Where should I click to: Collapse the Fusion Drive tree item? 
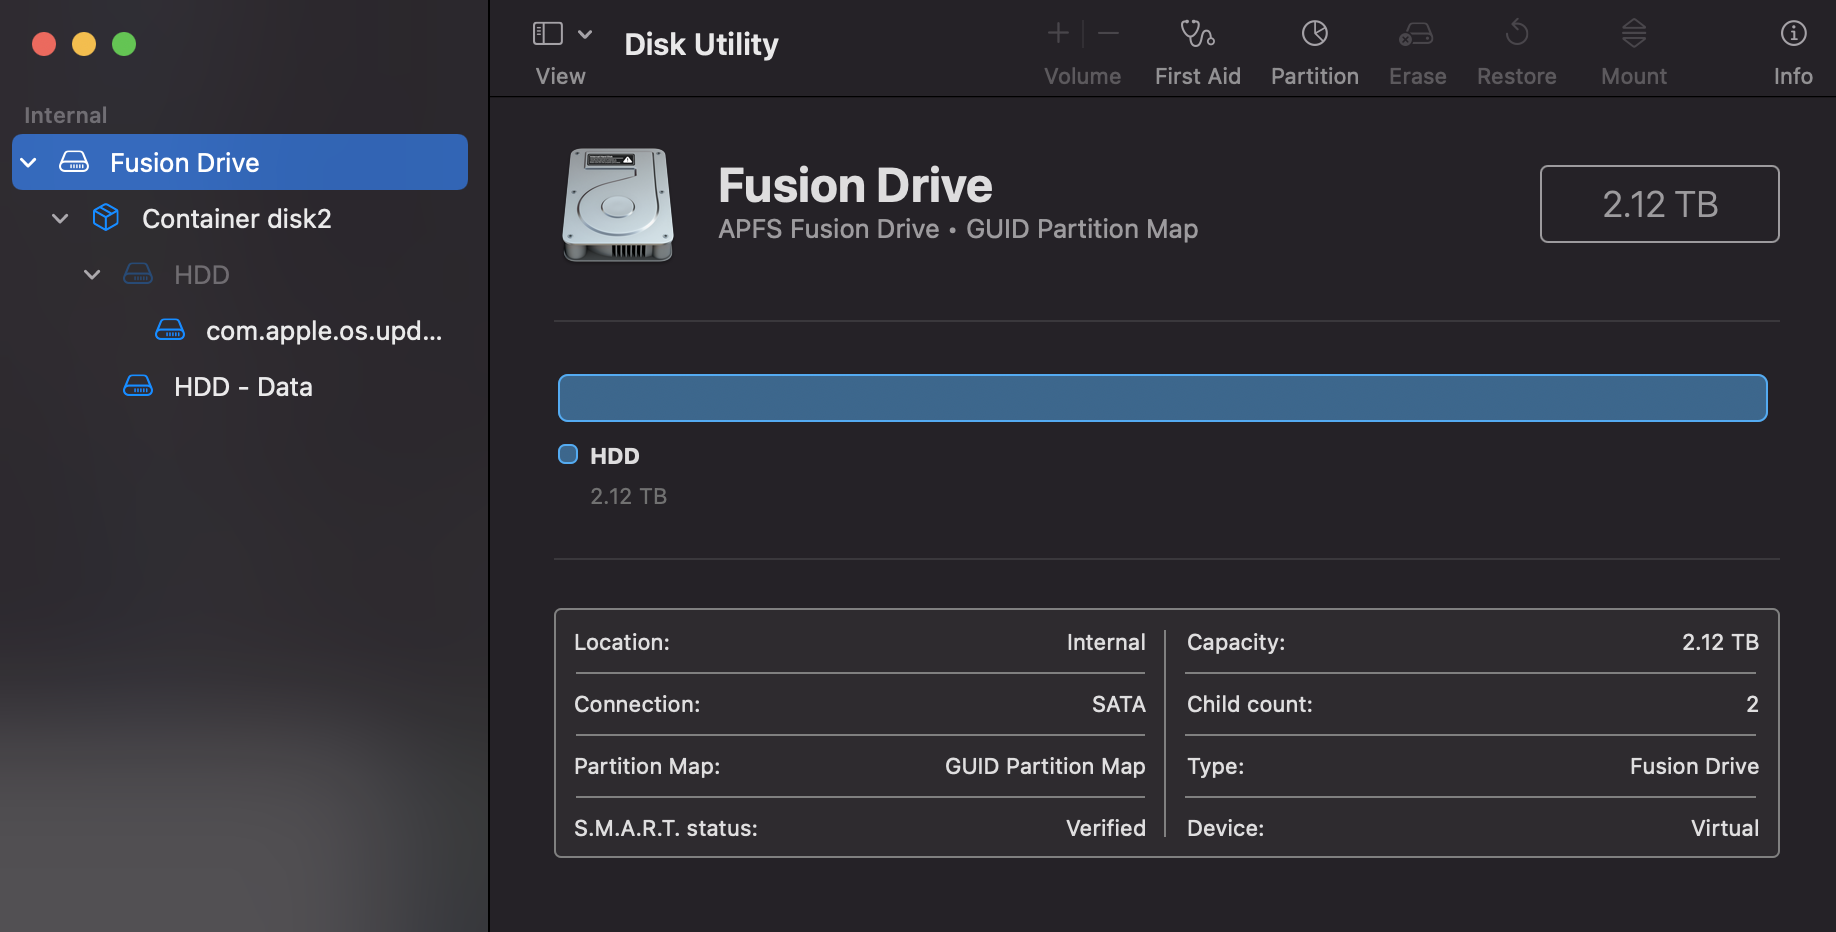(x=29, y=163)
